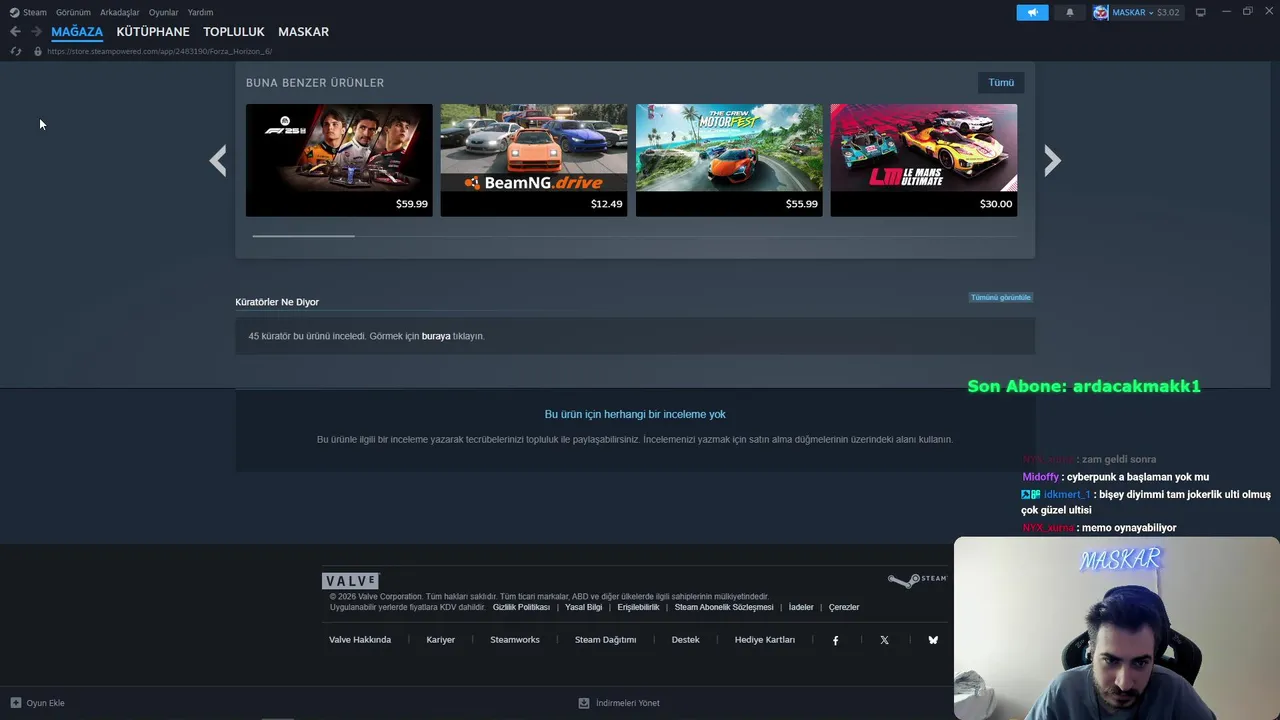Click the $3.02 wallet balance
1280x720 pixels.
click(1168, 12)
